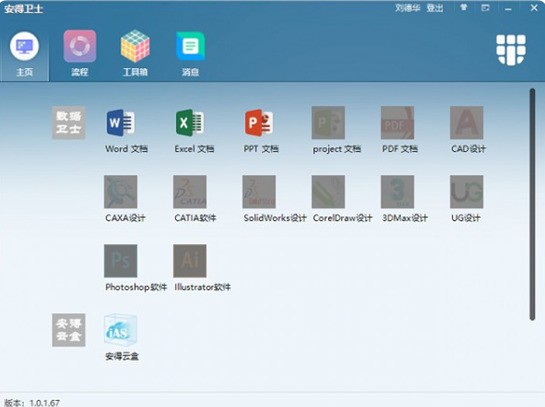Image resolution: width=545 pixels, height=407 pixels.
Task: Close the 安得卫士 window
Action: tap(534, 8)
